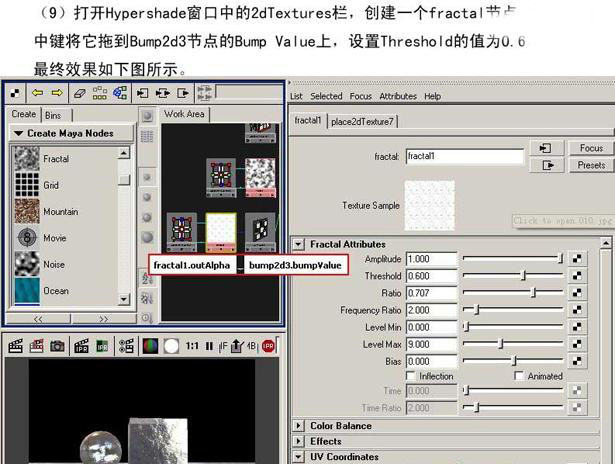
Task: Click the map button beside Bias
Action: coord(577,361)
